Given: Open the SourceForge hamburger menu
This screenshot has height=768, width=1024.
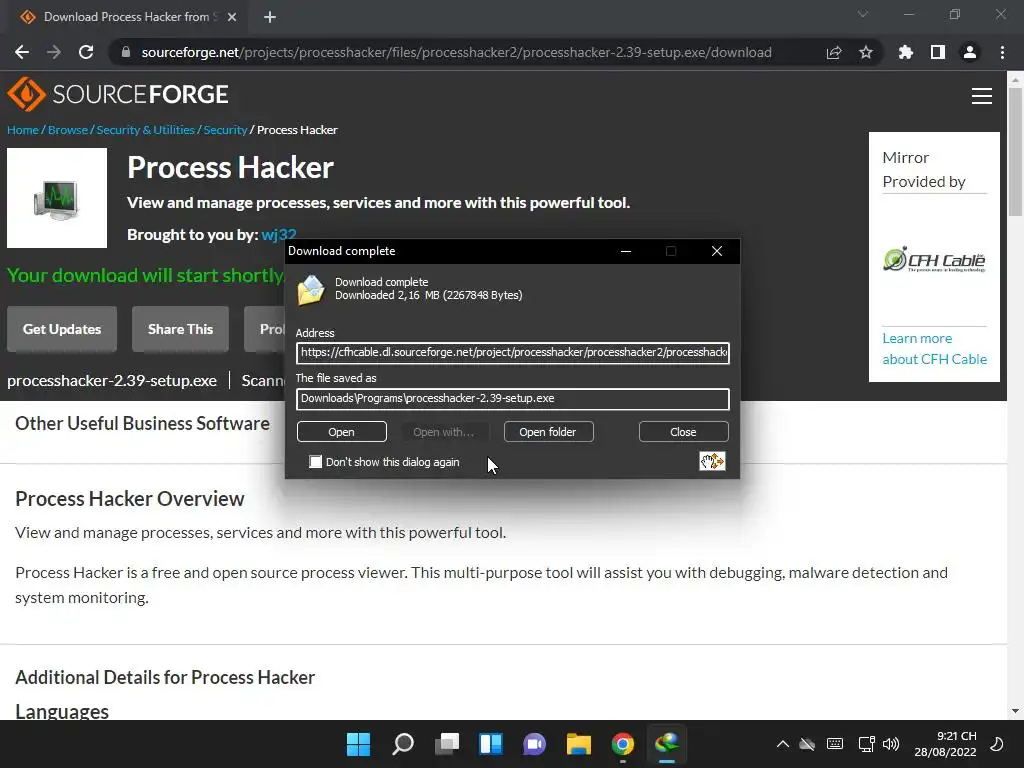Looking at the screenshot, I should tap(982, 96).
